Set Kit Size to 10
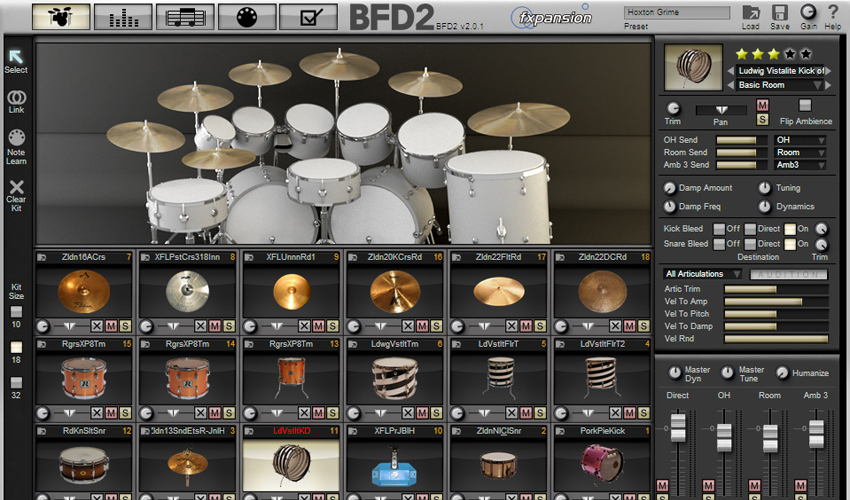This screenshot has width=850, height=500. (16, 312)
